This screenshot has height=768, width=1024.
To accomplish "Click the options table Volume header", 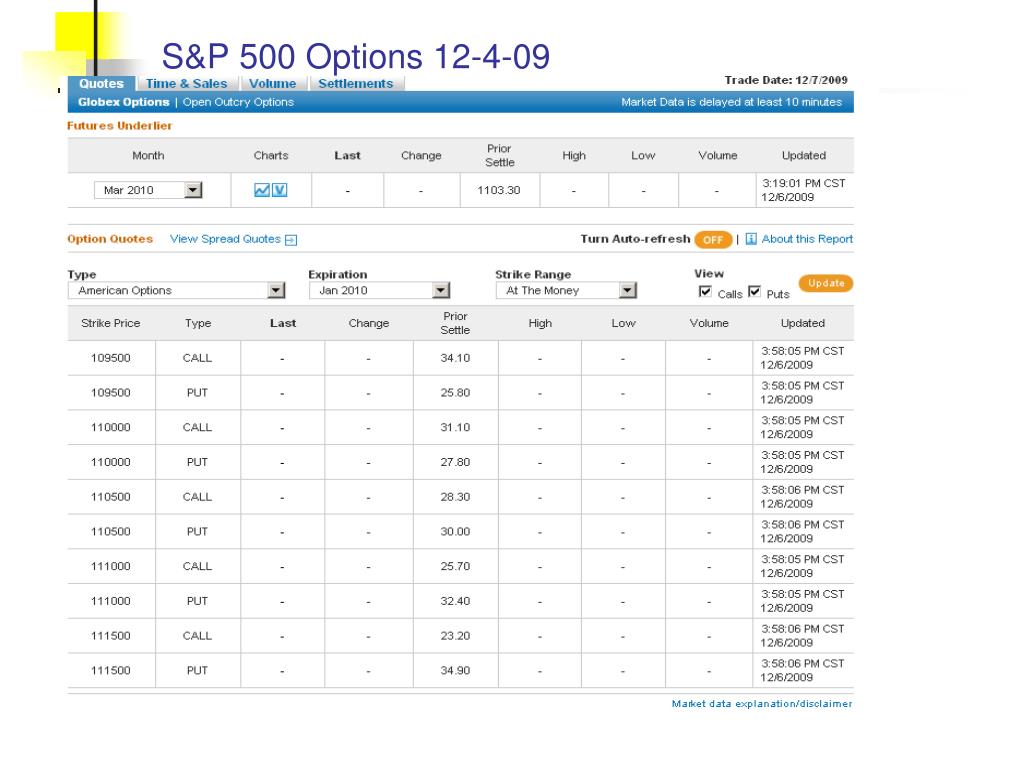I will pos(709,323).
